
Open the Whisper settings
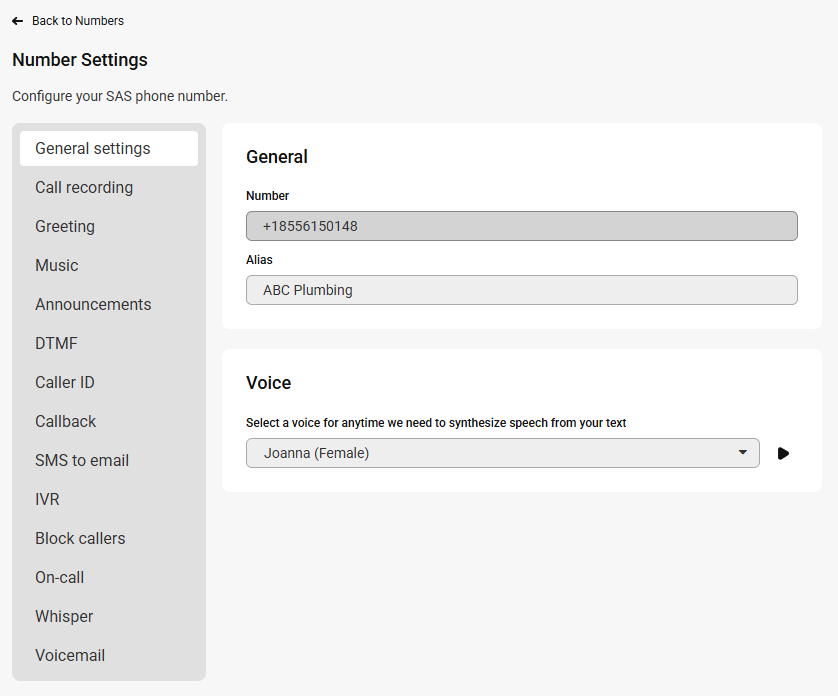pyautogui.click(x=109, y=617)
